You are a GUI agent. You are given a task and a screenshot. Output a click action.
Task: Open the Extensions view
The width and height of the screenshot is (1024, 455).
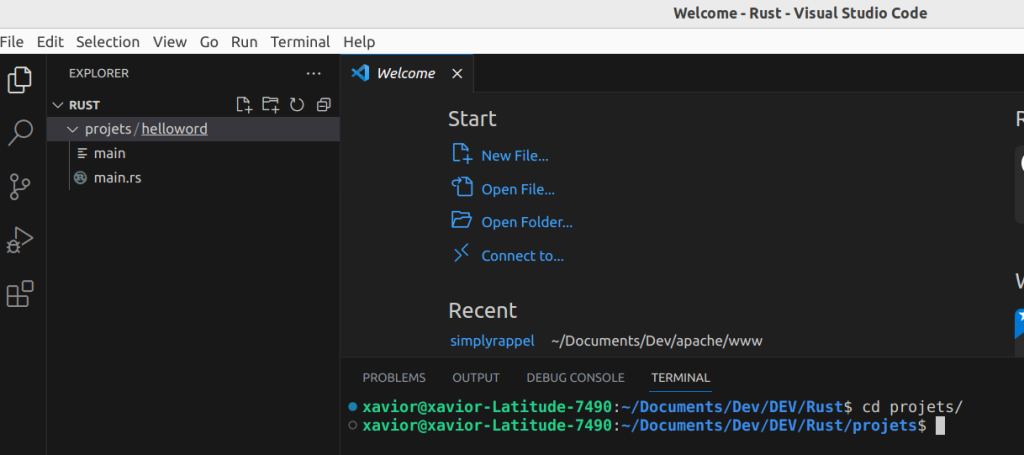pyautogui.click(x=20, y=294)
